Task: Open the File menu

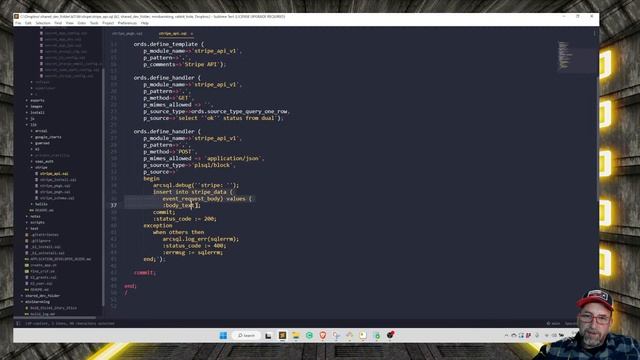Action: click(x=18, y=23)
